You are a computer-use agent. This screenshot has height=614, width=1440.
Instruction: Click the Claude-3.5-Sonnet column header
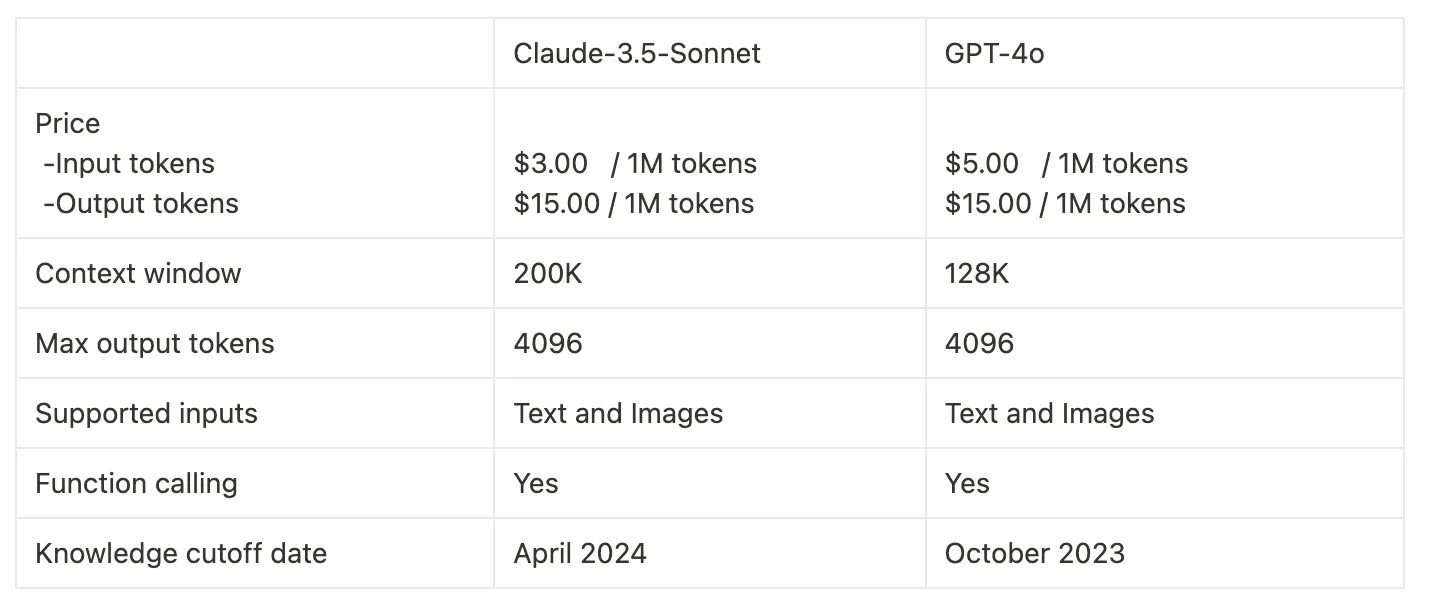637,53
